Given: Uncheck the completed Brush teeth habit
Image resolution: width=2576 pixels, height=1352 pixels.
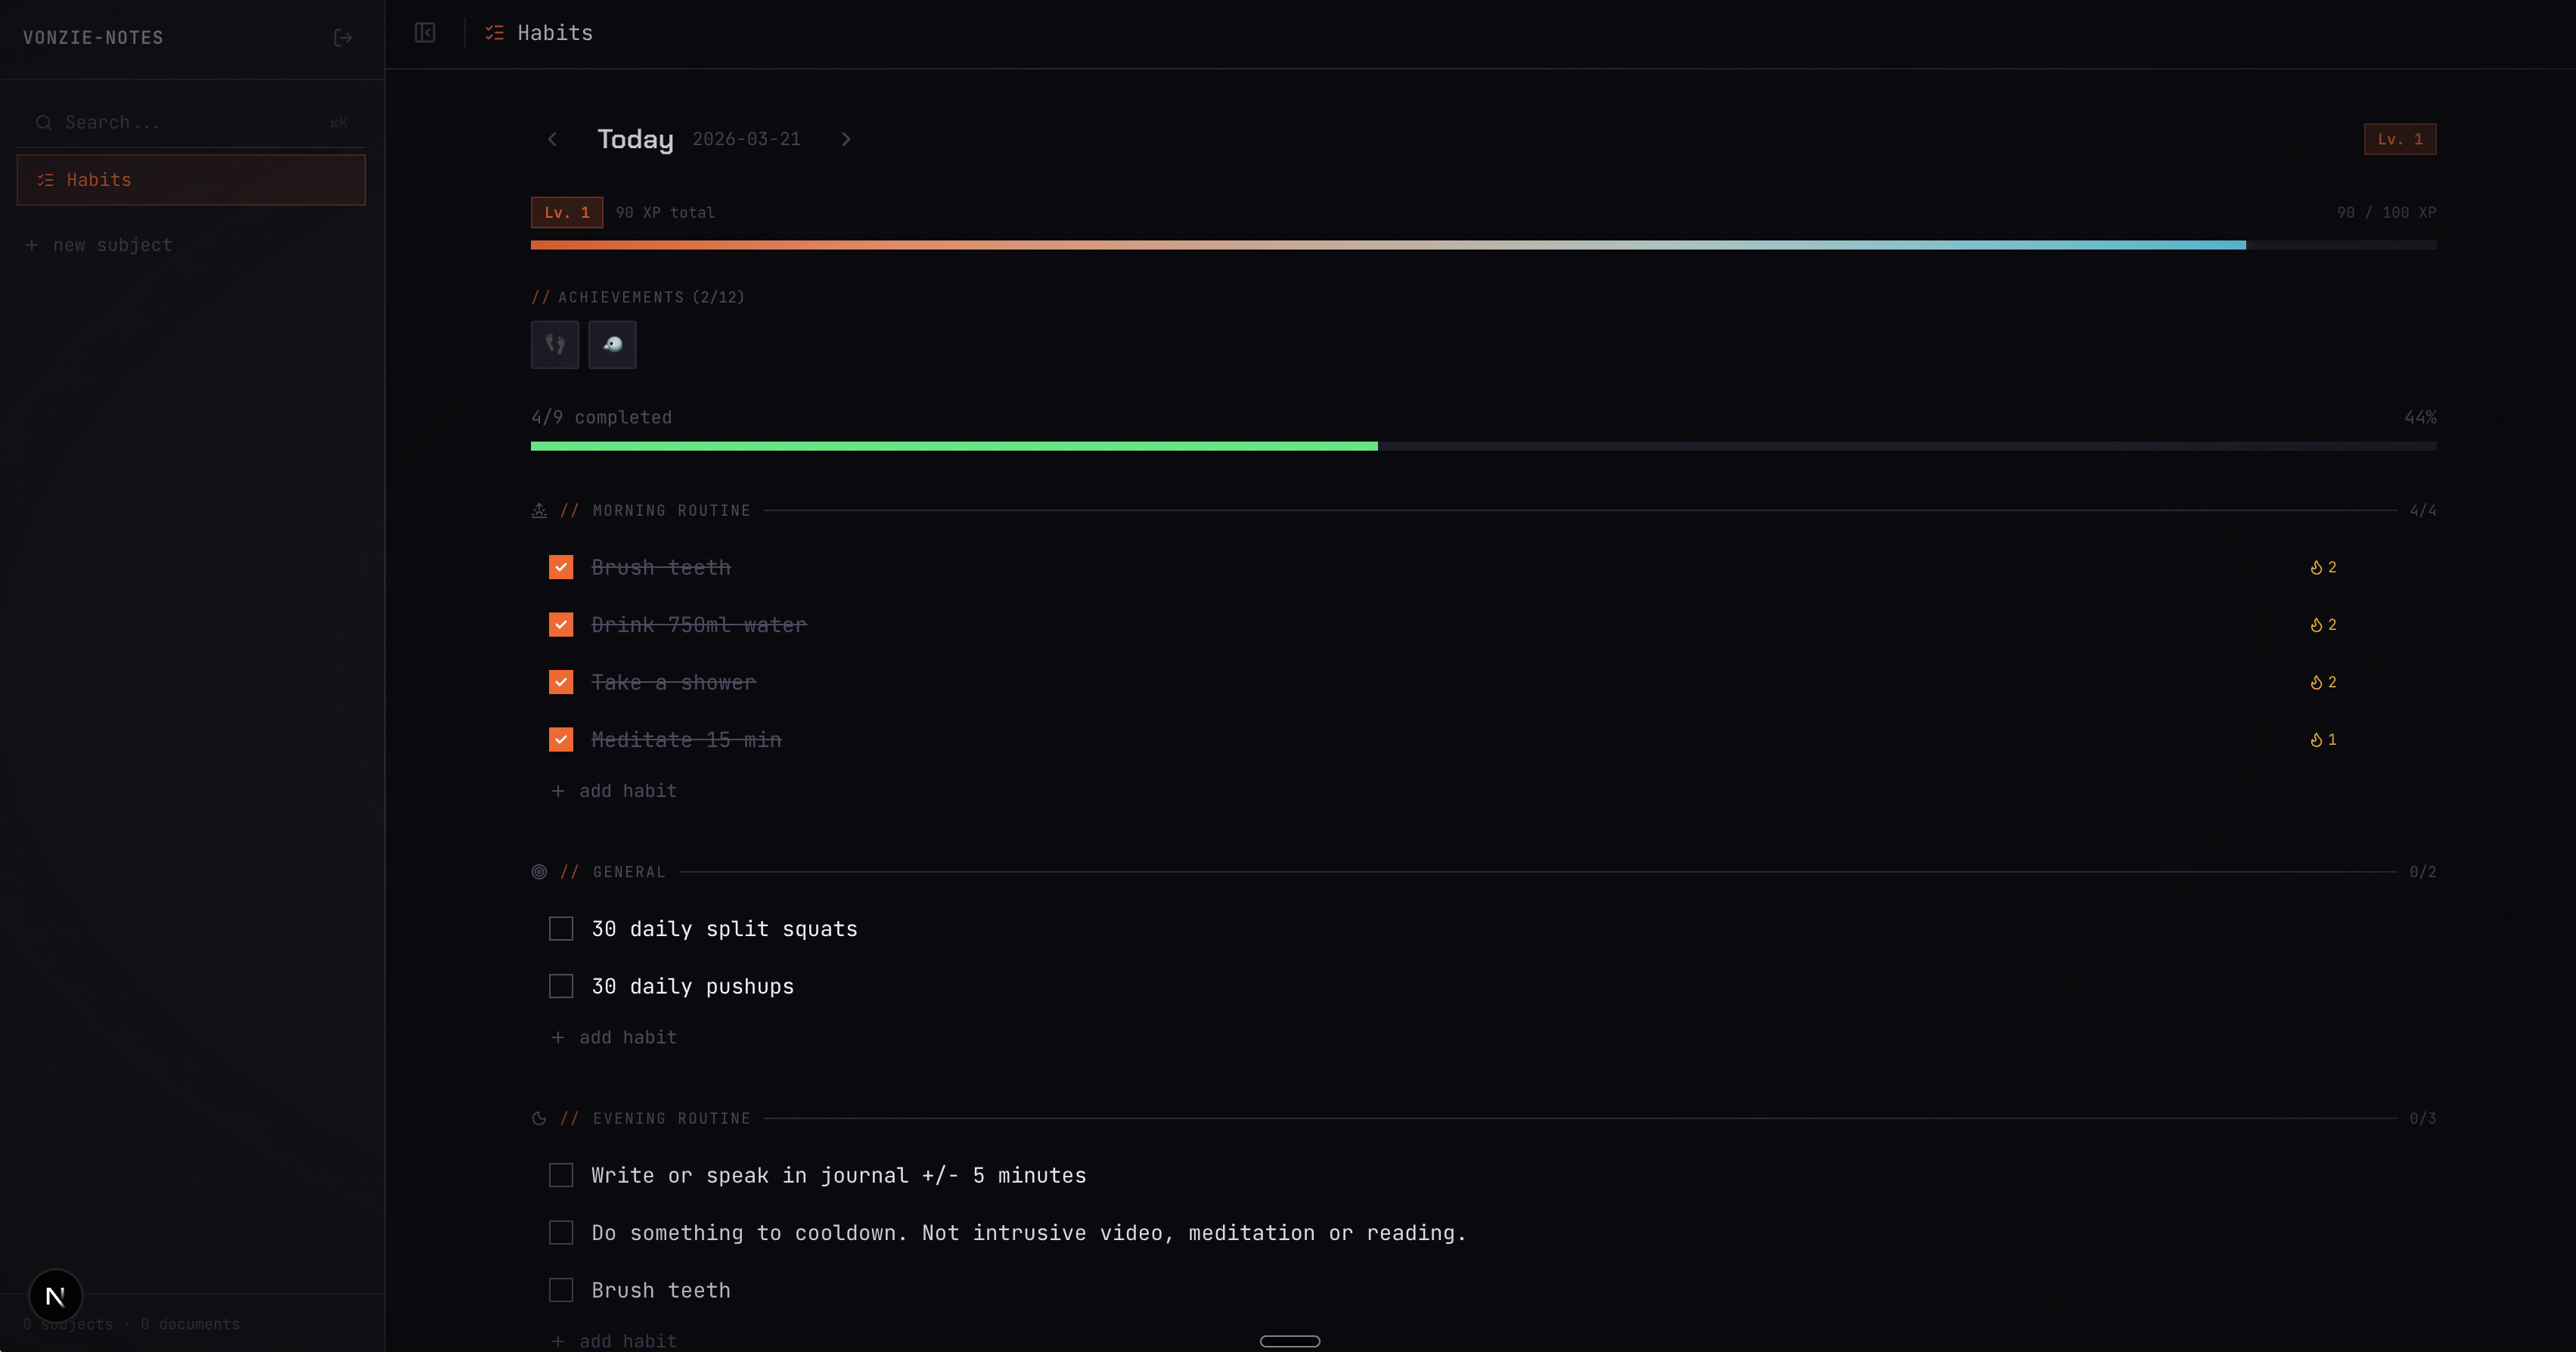Looking at the screenshot, I should 560,567.
